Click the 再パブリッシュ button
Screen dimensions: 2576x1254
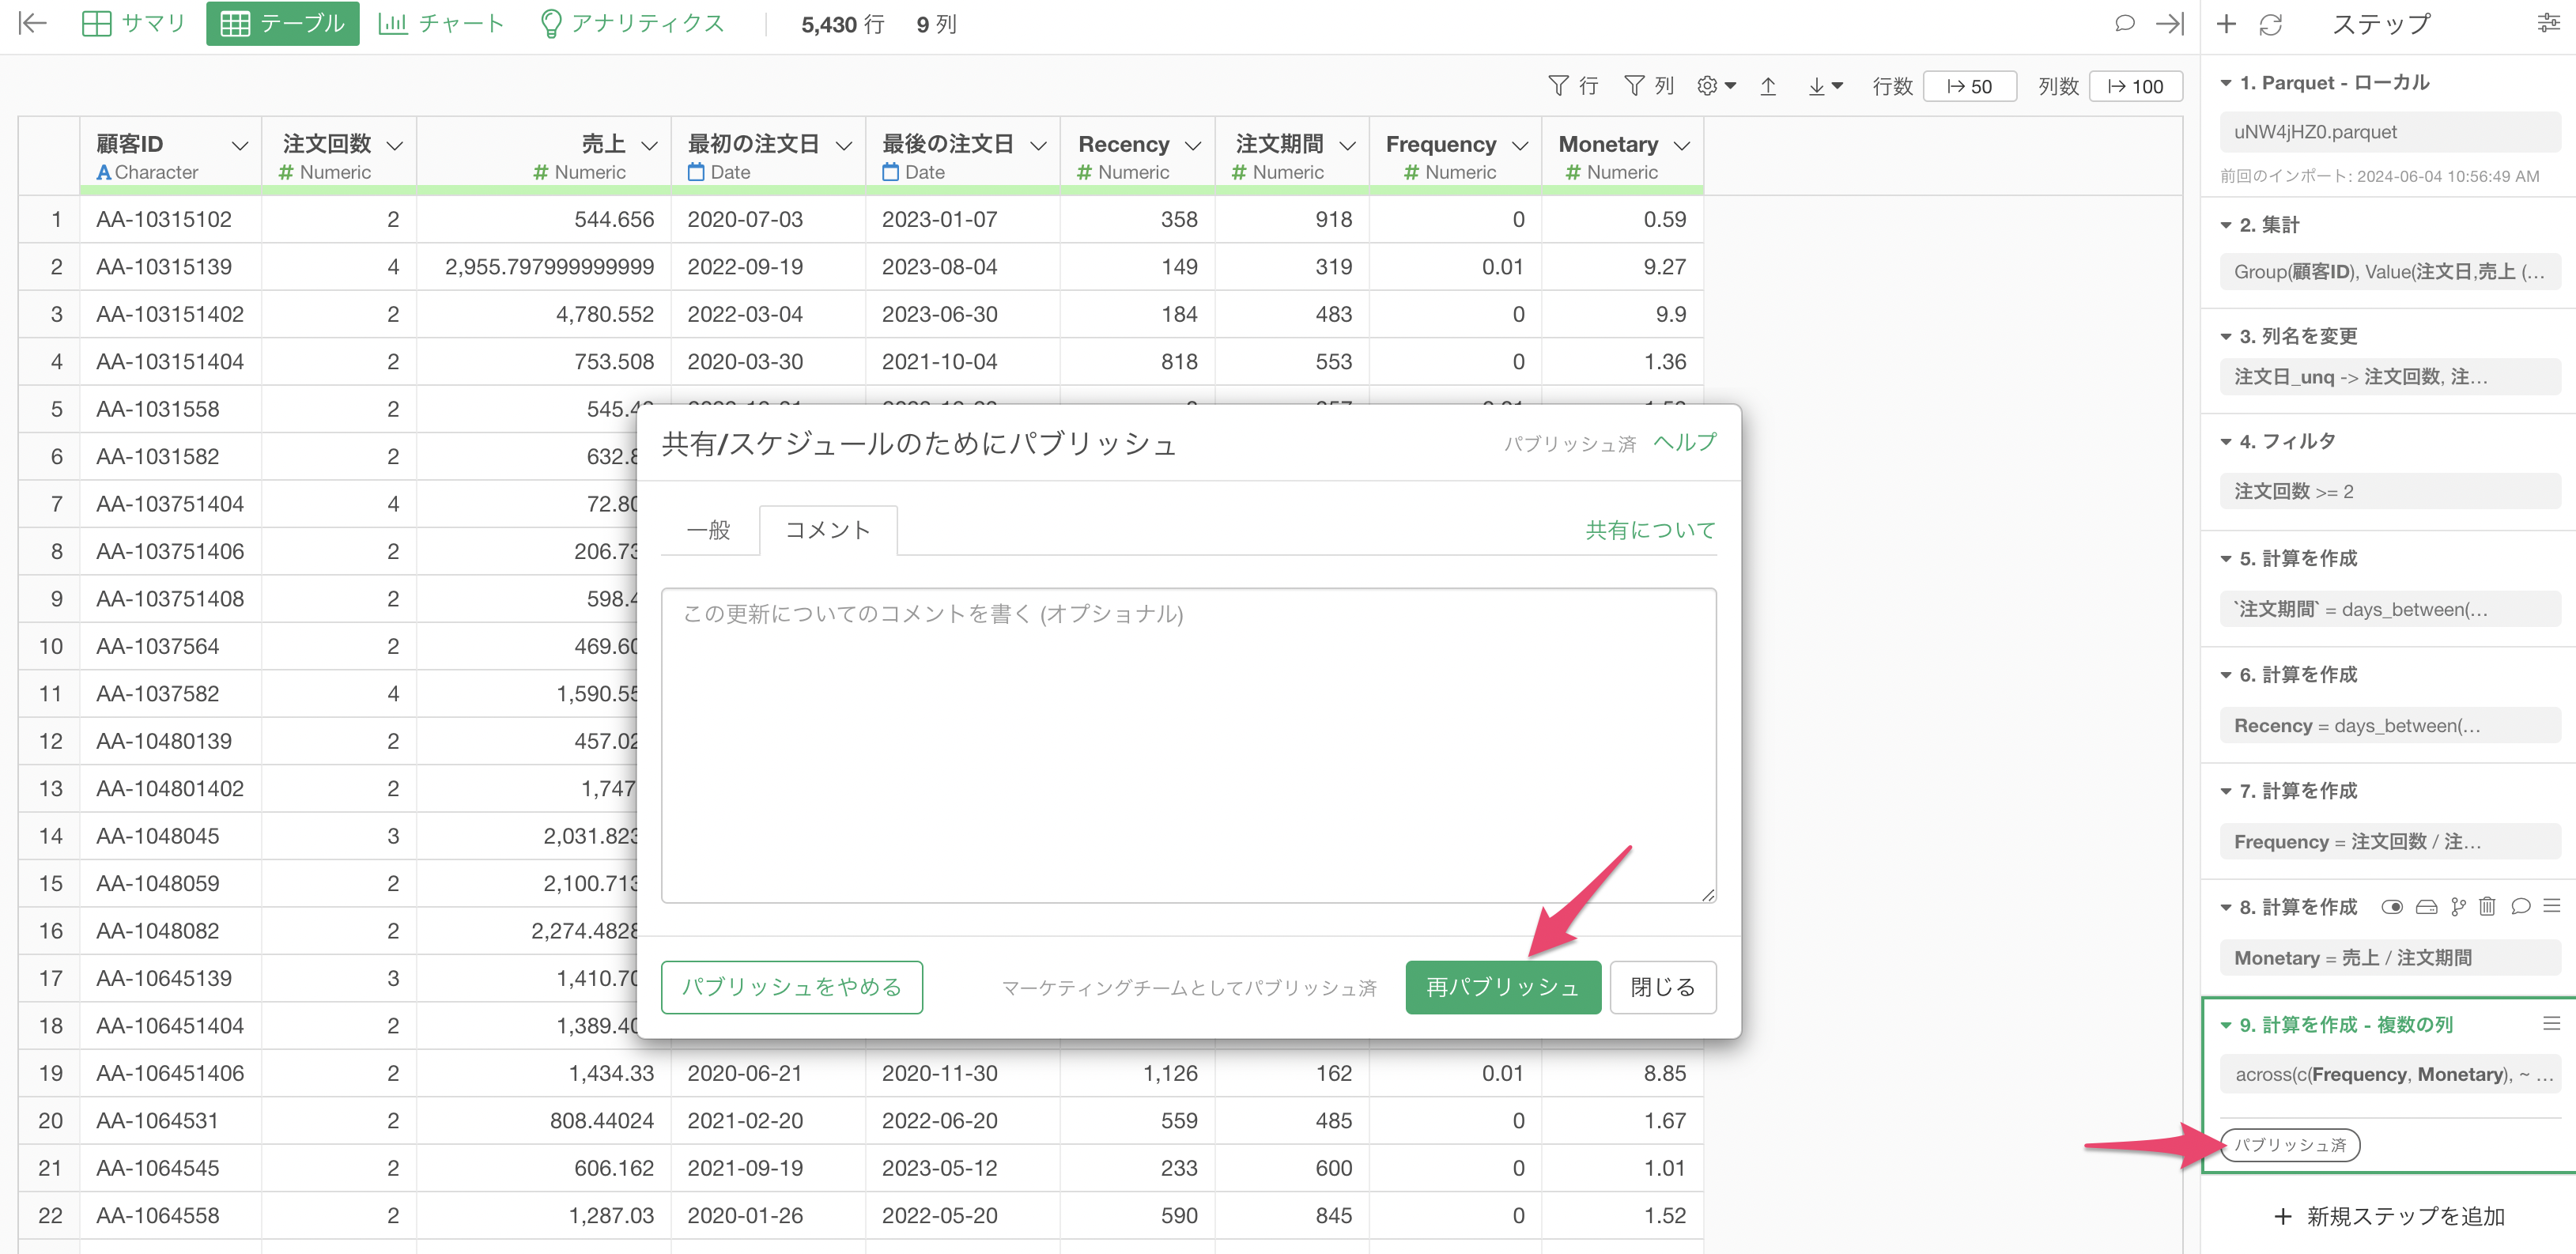(x=1502, y=987)
